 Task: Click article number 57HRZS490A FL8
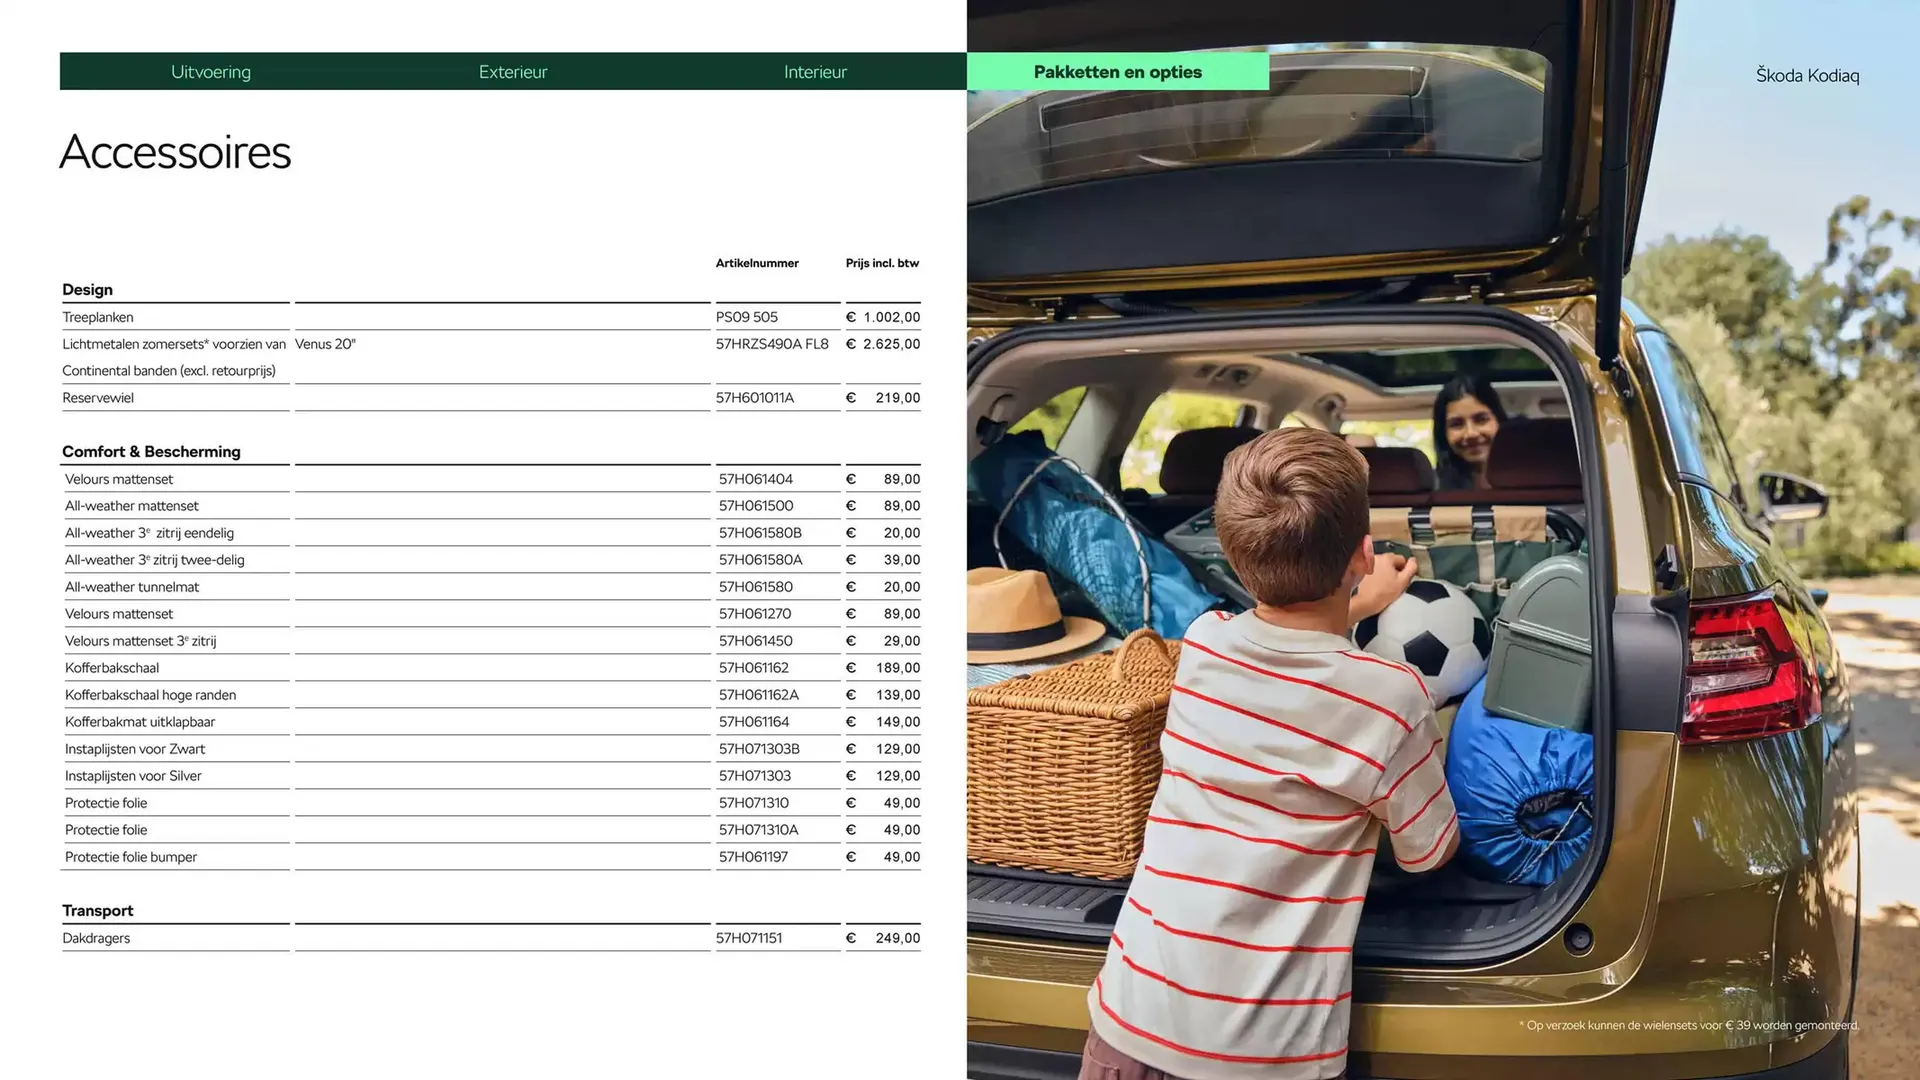coord(772,344)
